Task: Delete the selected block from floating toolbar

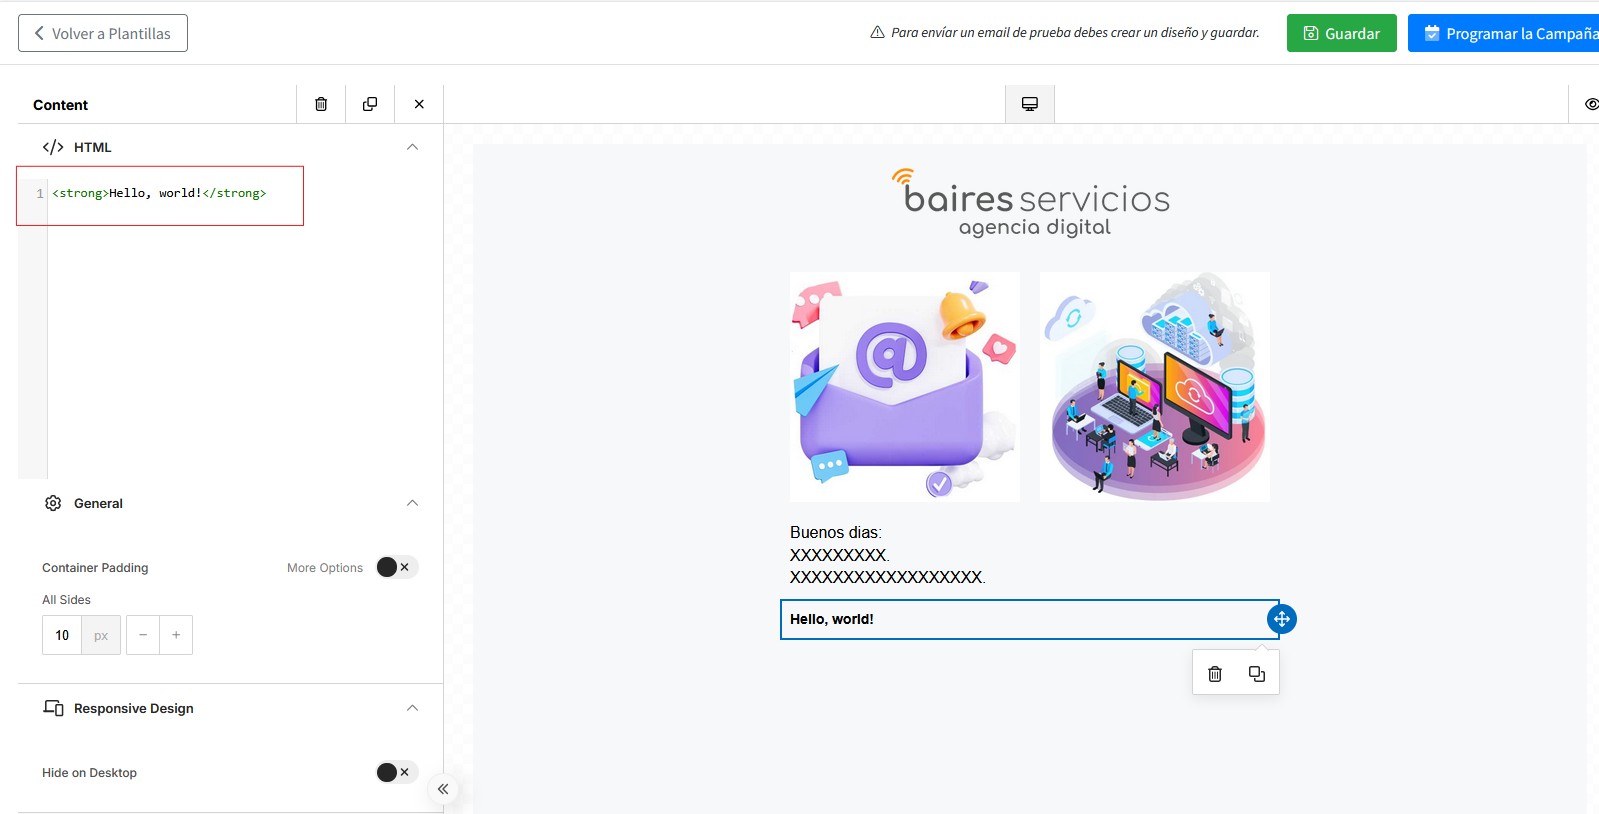Action: click(x=1215, y=674)
